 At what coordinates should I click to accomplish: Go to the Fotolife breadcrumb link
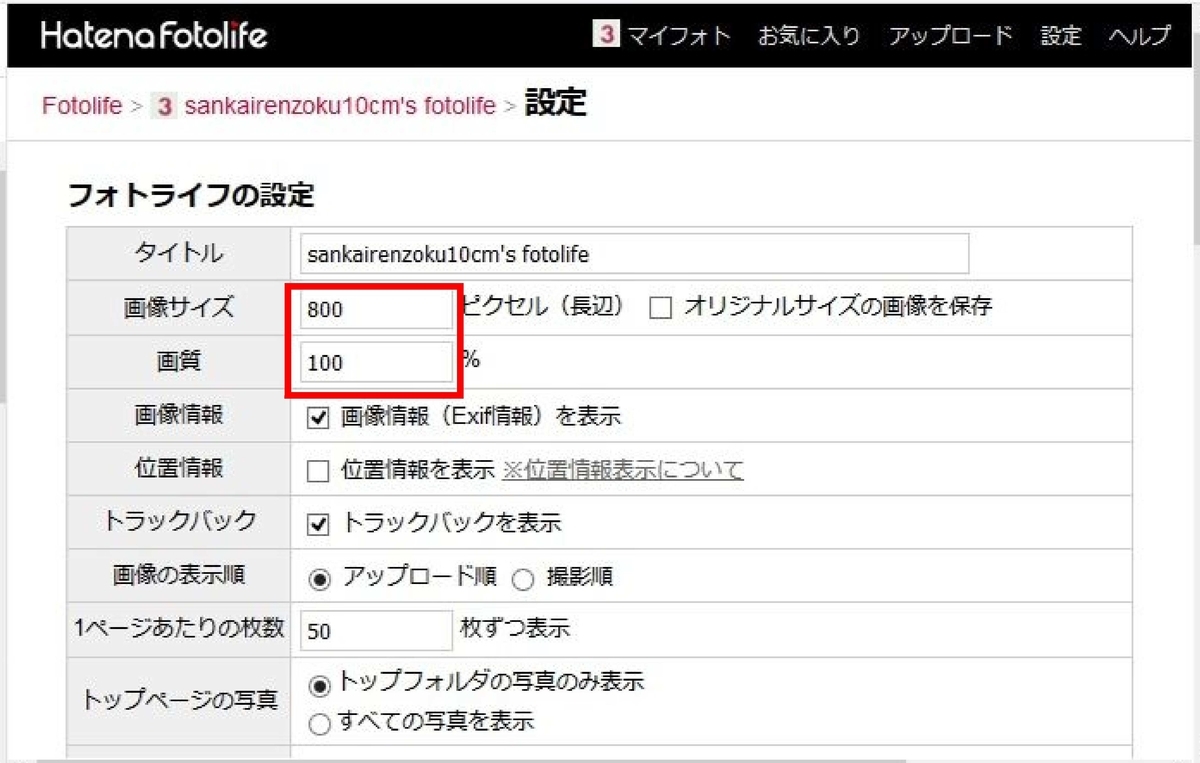click(82, 105)
